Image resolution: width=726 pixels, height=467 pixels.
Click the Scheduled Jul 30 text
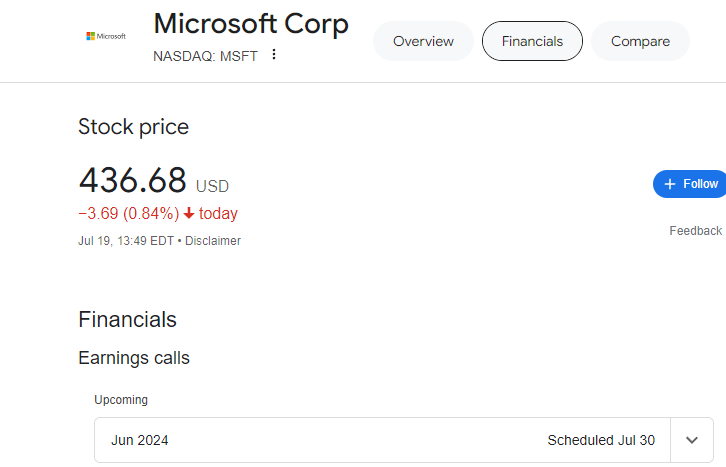coord(601,440)
